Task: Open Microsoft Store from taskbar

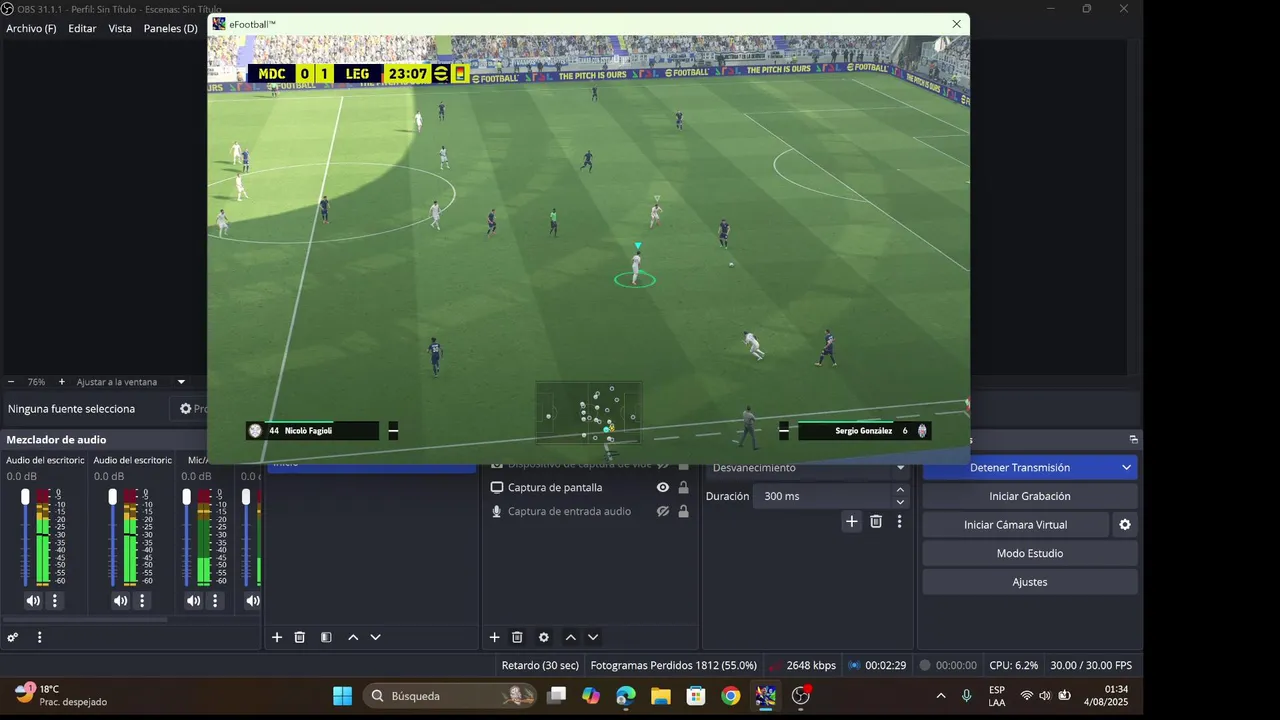Action: point(696,696)
